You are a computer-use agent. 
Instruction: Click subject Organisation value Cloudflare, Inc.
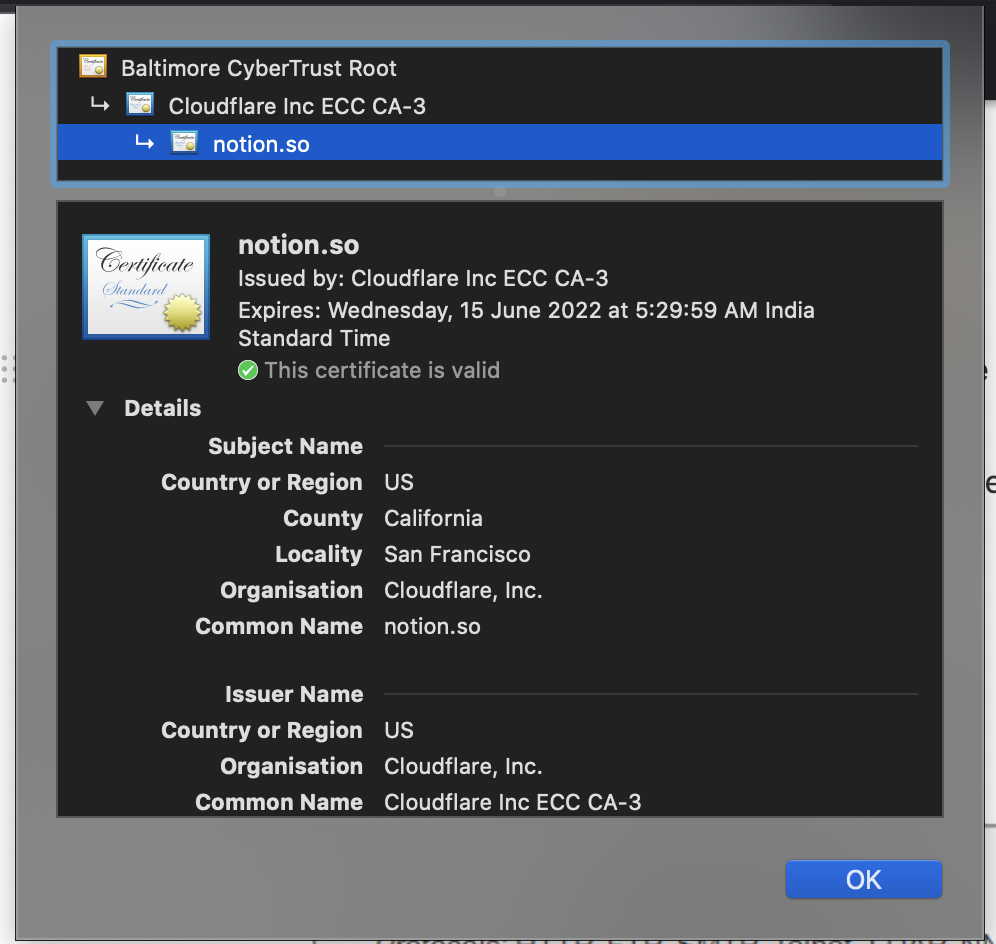[463, 591]
